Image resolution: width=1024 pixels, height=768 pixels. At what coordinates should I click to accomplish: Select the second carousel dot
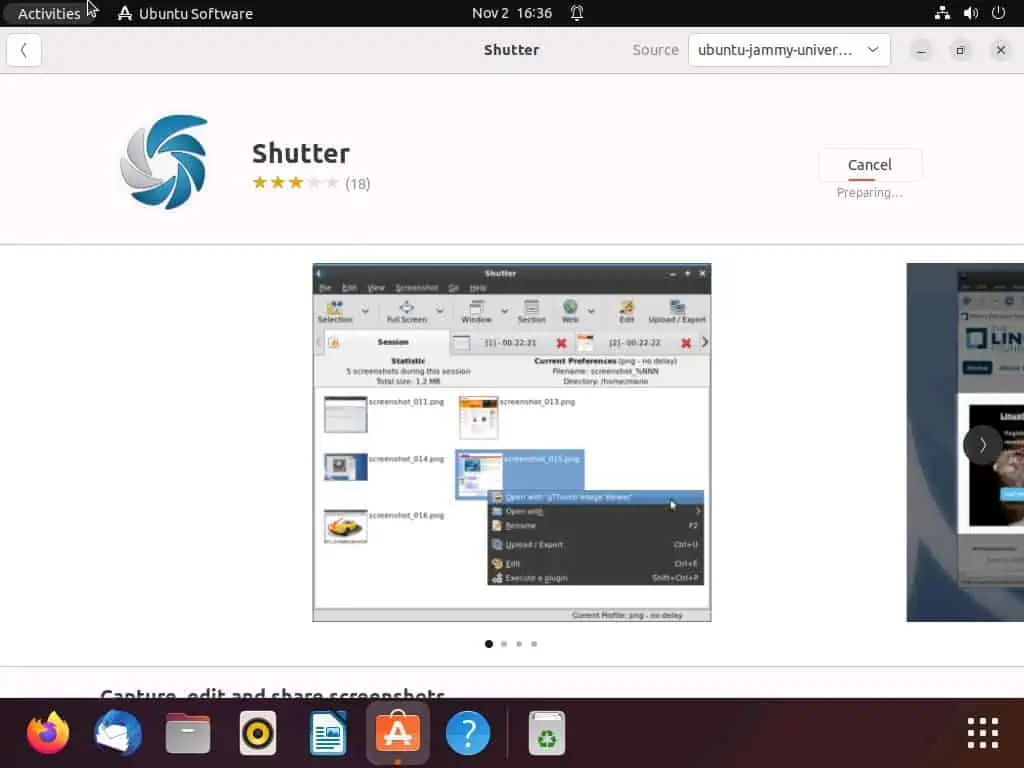504,644
